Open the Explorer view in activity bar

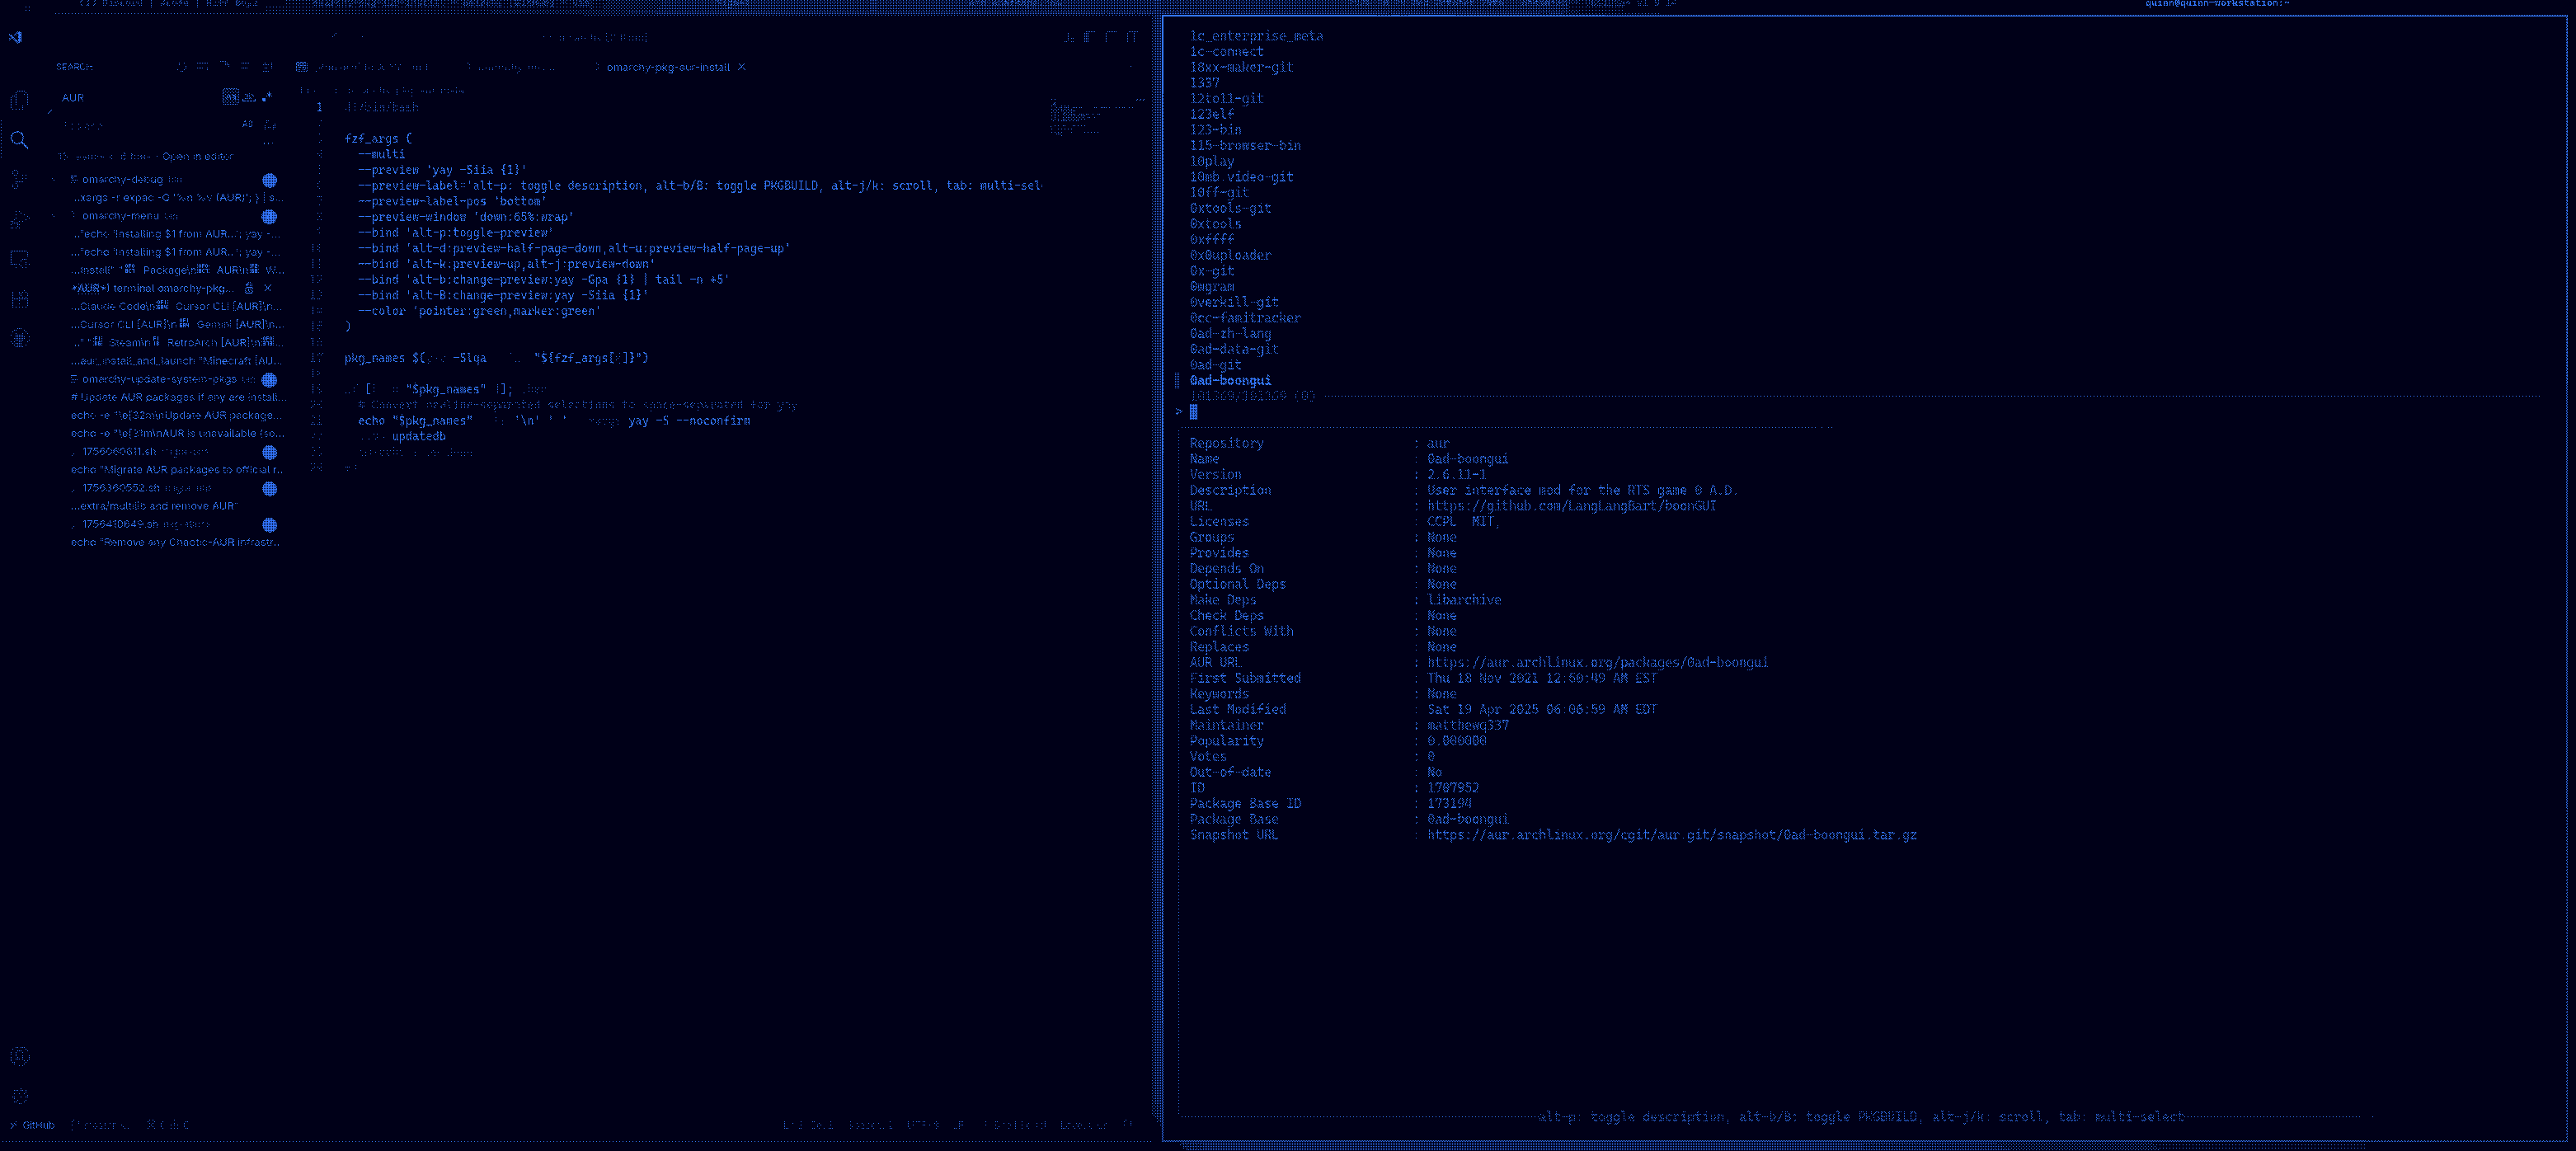click(19, 100)
